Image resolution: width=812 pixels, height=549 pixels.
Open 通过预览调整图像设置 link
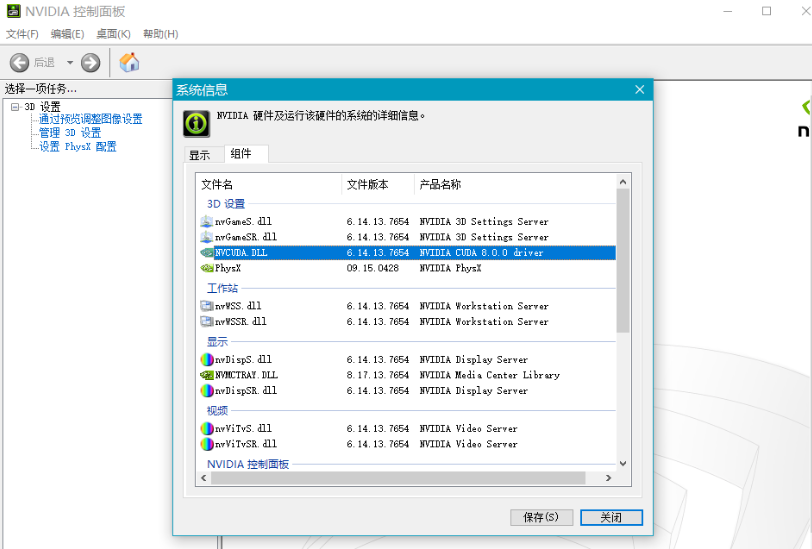91,119
